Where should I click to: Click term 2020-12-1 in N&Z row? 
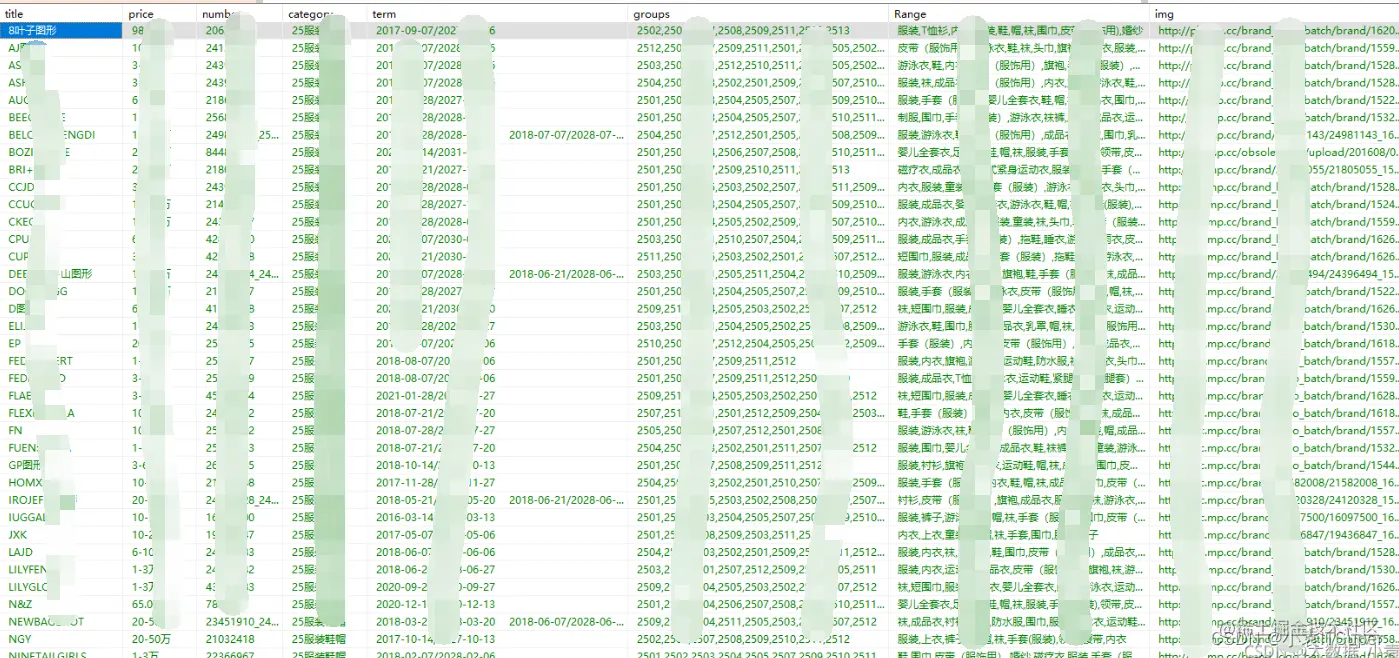(x=435, y=604)
